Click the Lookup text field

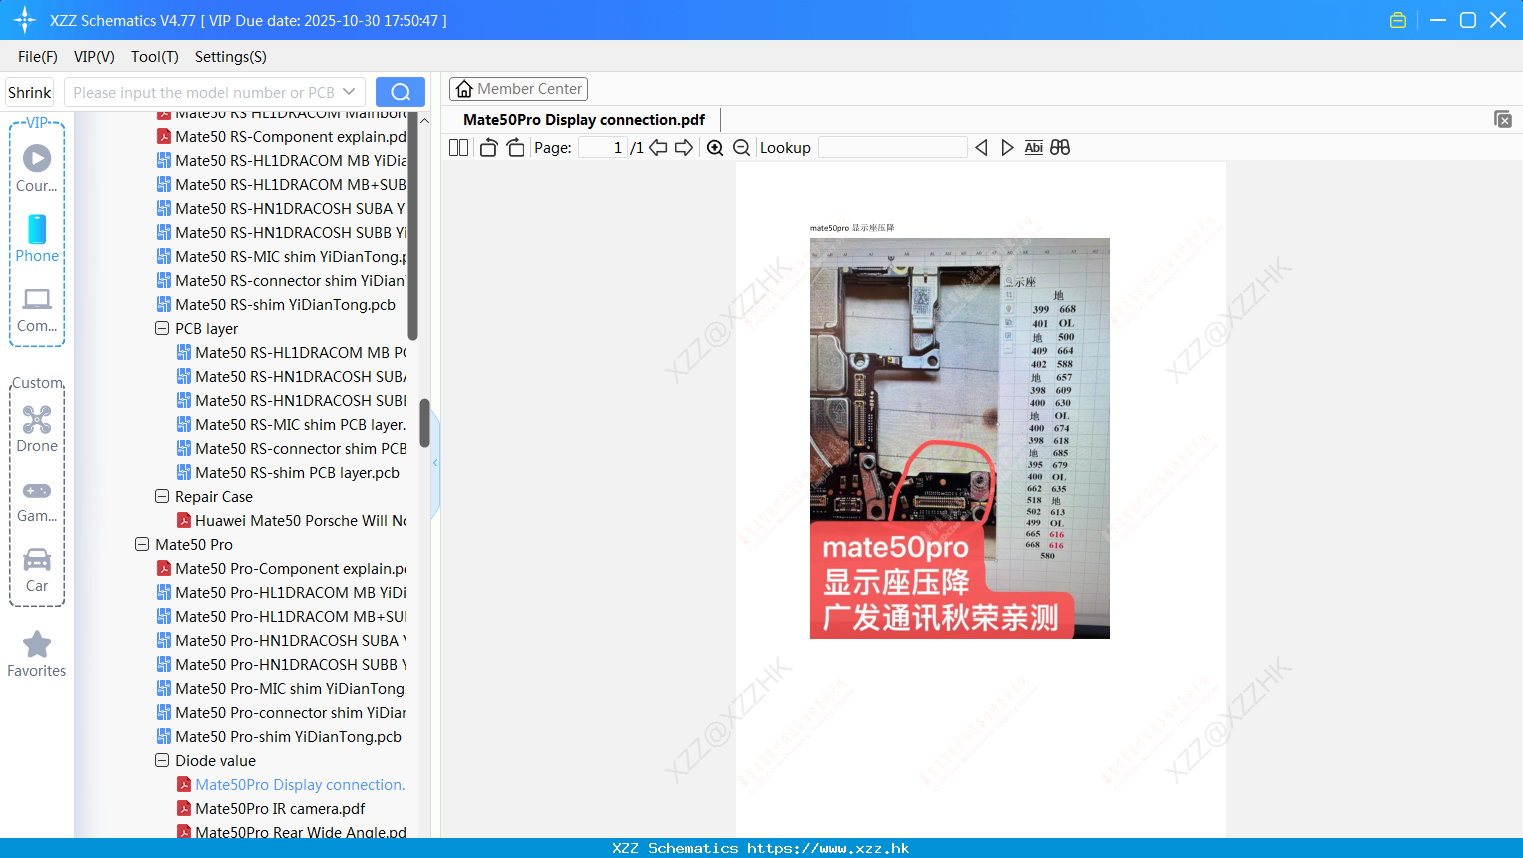point(893,148)
